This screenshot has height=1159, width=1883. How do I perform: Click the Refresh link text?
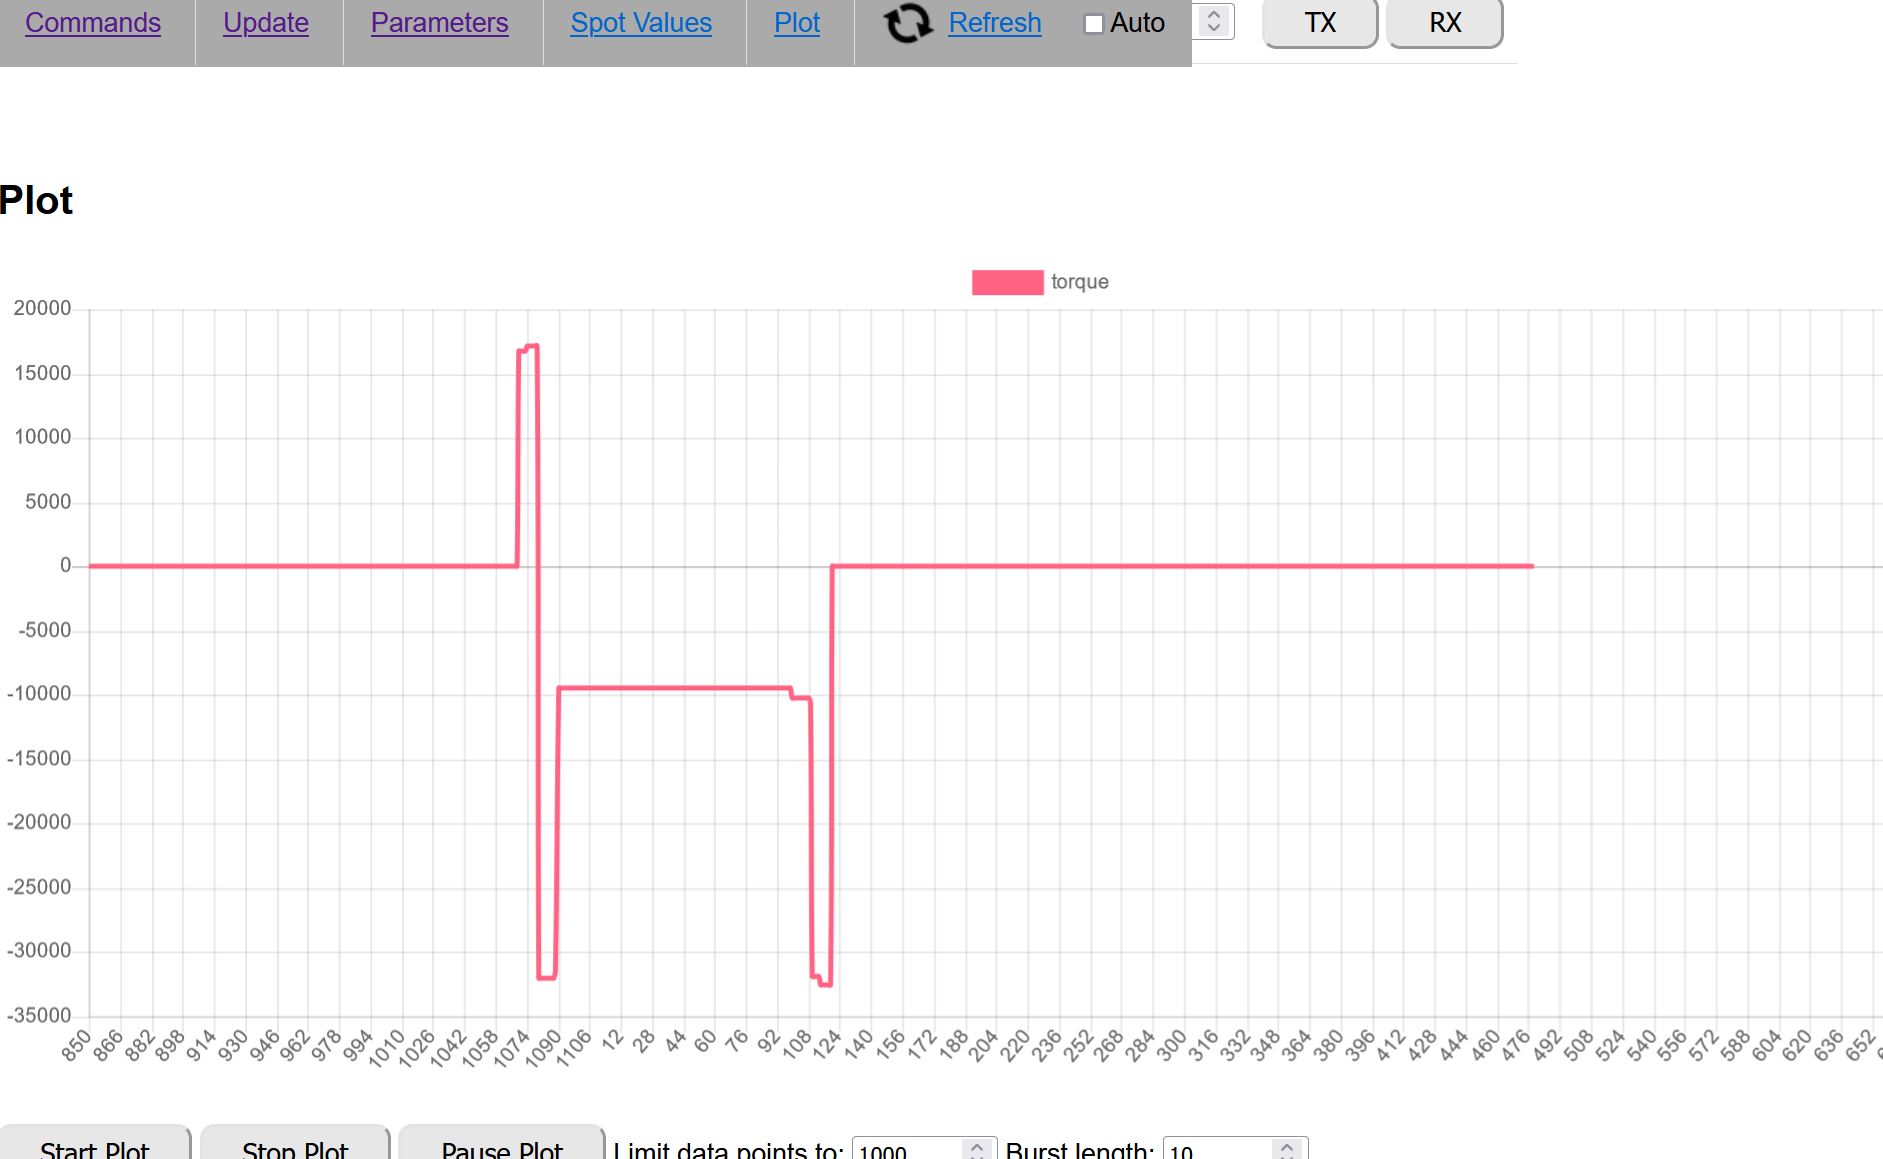pos(994,23)
